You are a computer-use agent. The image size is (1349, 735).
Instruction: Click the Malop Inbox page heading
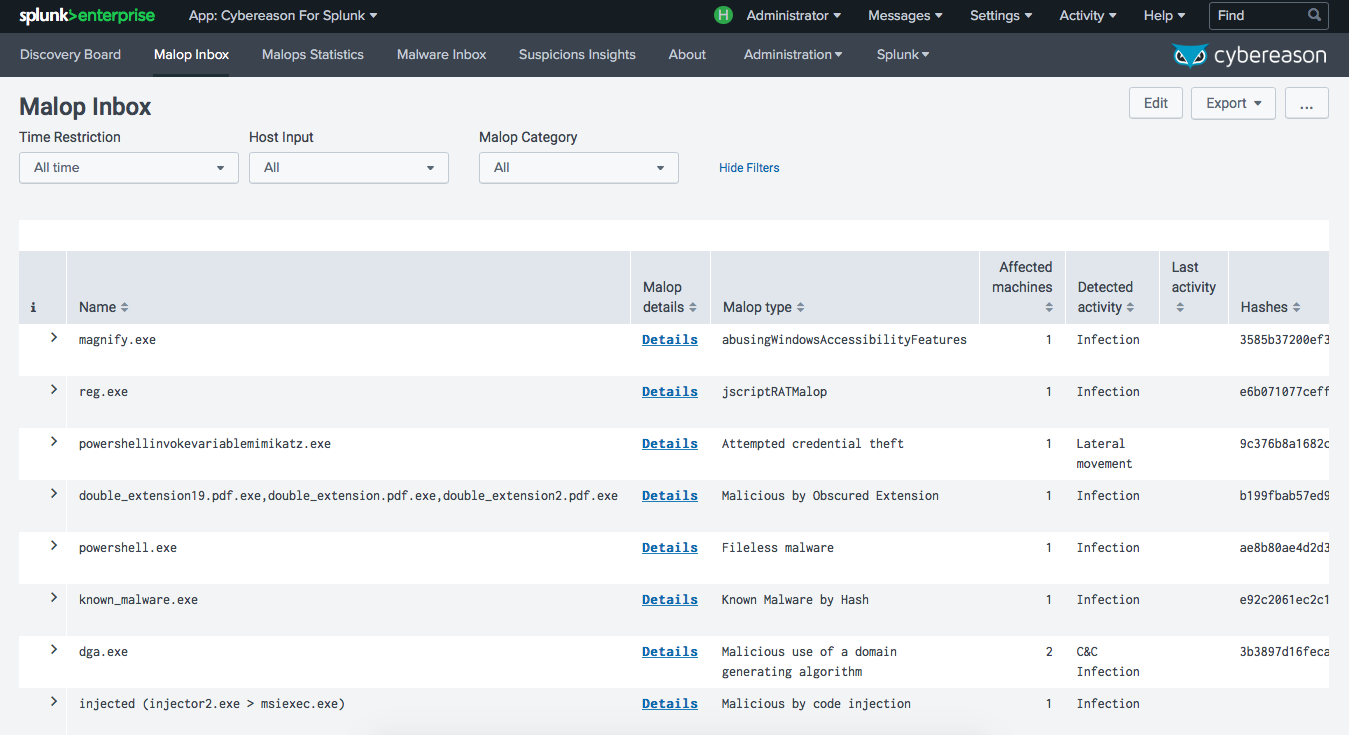[86, 107]
